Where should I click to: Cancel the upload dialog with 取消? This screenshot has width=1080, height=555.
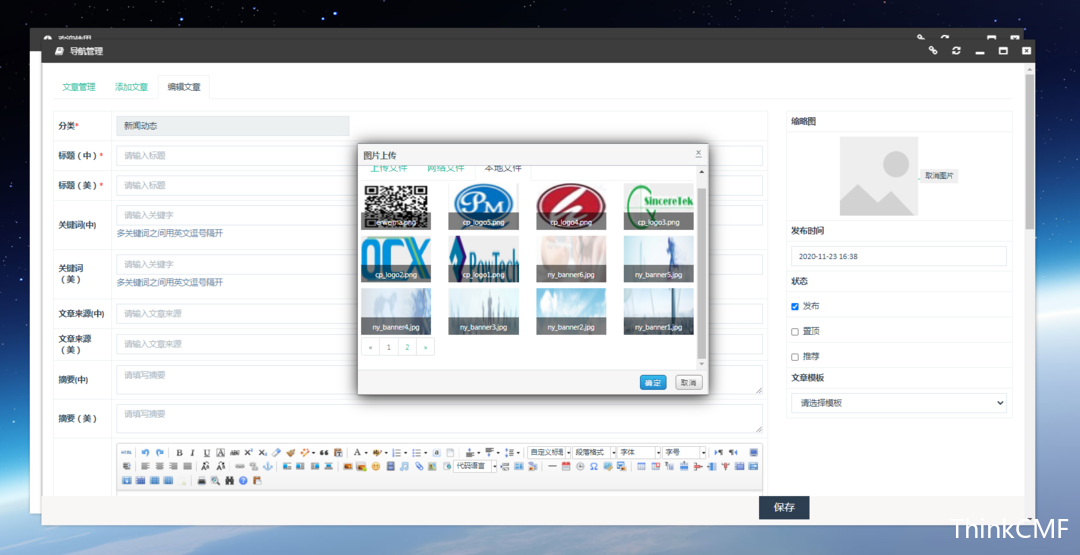click(x=689, y=383)
